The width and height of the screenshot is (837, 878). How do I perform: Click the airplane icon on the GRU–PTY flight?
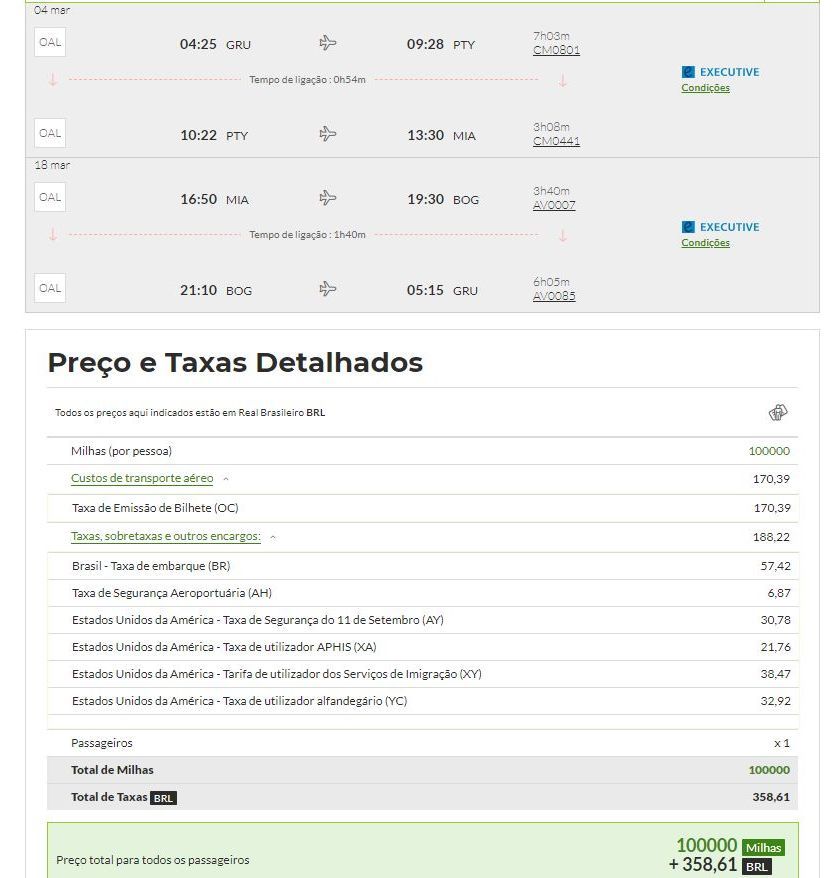click(328, 43)
